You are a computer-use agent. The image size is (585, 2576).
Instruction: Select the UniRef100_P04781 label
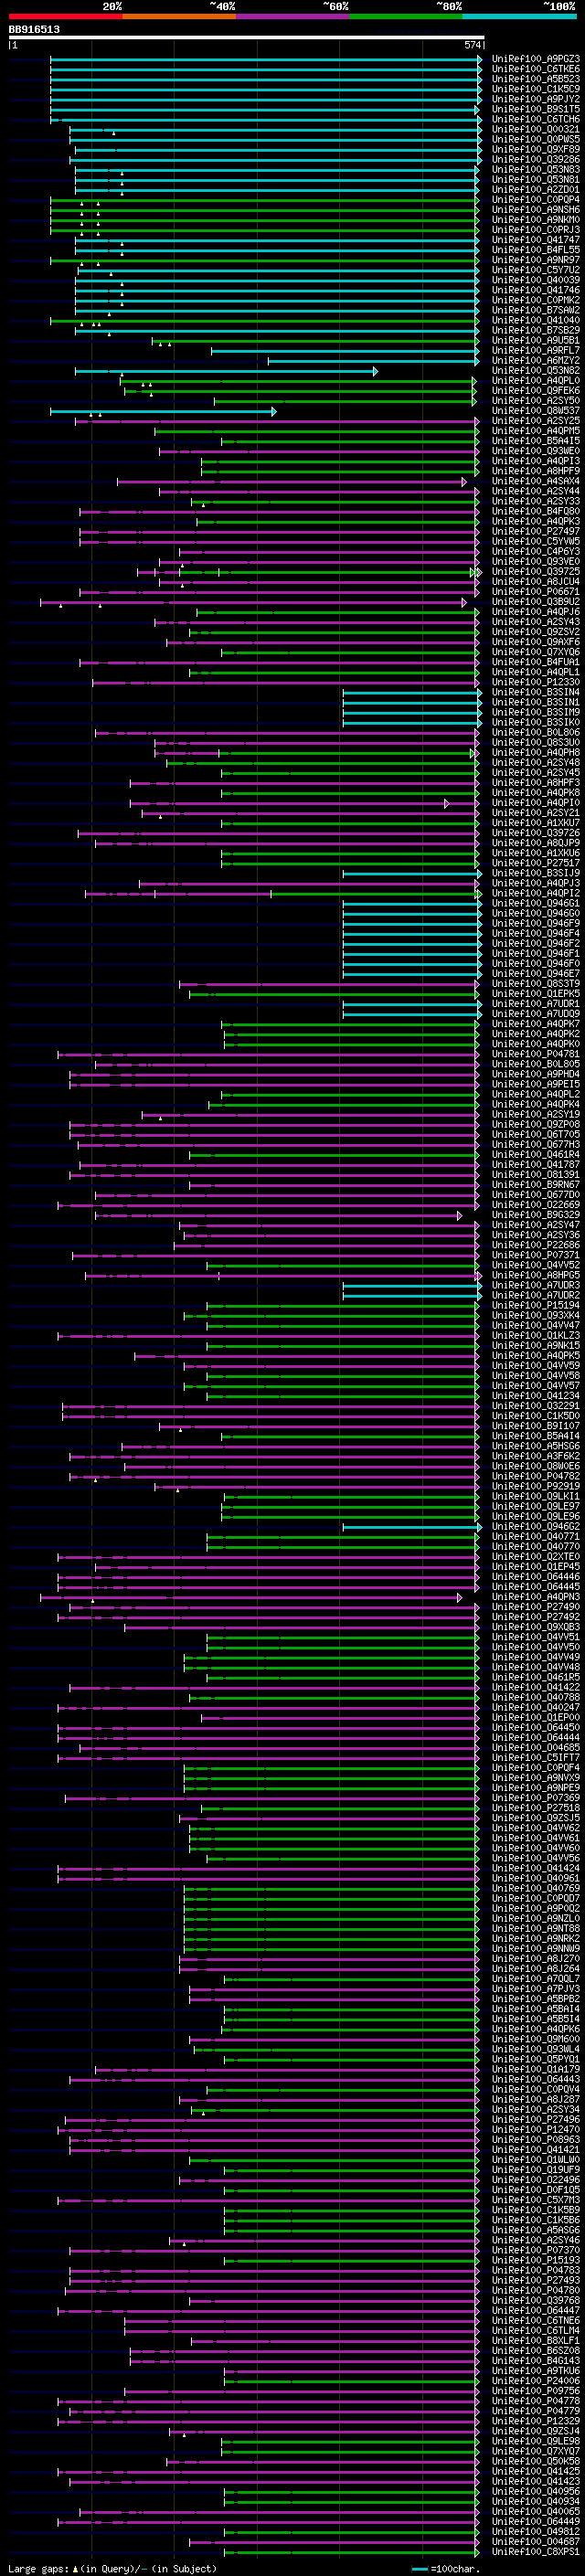pyautogui.click(x=535, y=1054)
